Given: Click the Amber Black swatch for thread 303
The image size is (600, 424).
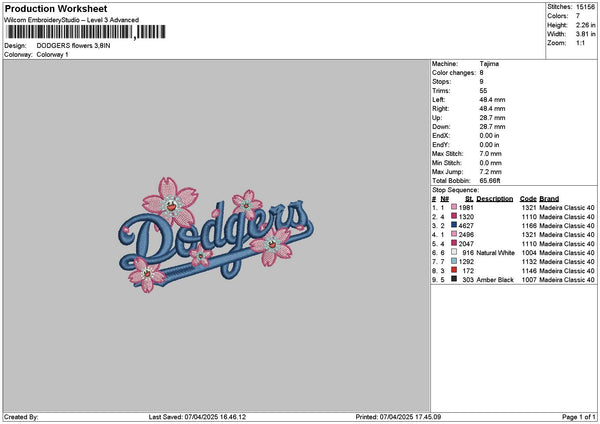Looking at the screenshot, I should [454, 279].
